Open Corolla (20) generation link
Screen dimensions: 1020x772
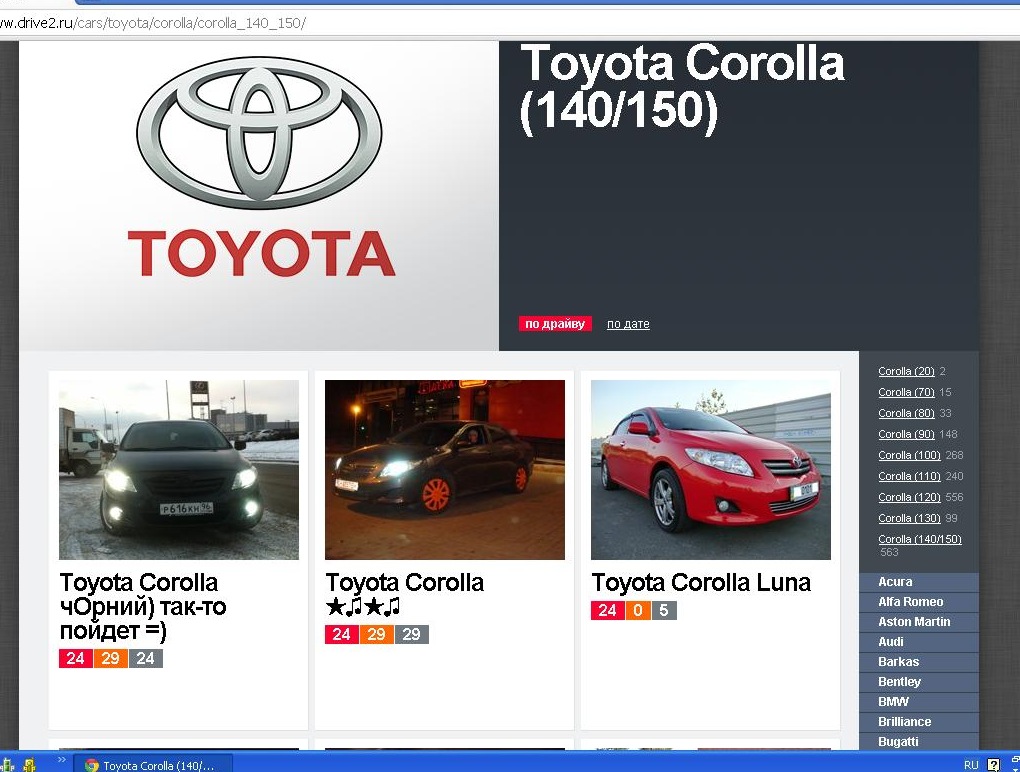point(906,371)
